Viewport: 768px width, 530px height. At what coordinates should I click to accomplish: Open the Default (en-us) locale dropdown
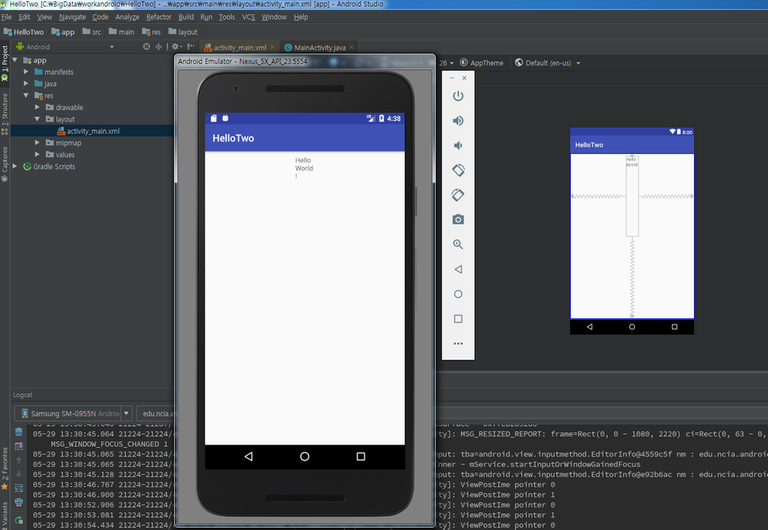pos(547,63)
